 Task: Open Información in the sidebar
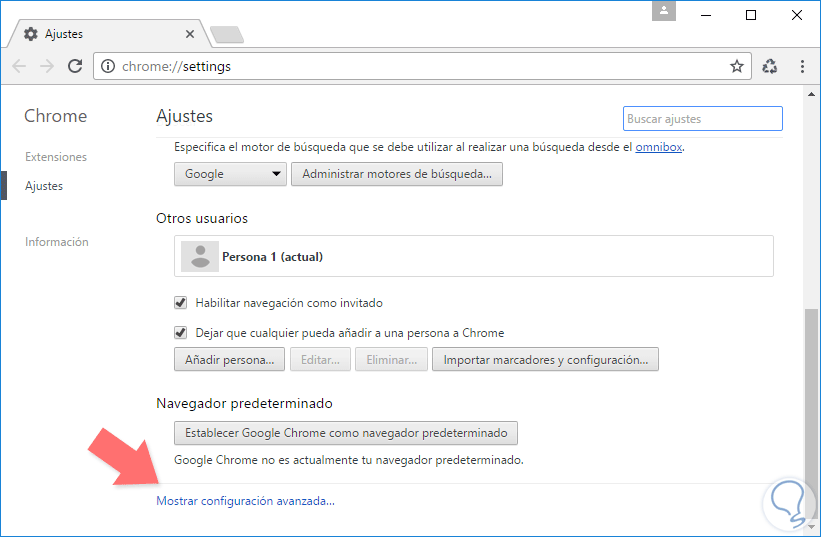tap(57, 242)
